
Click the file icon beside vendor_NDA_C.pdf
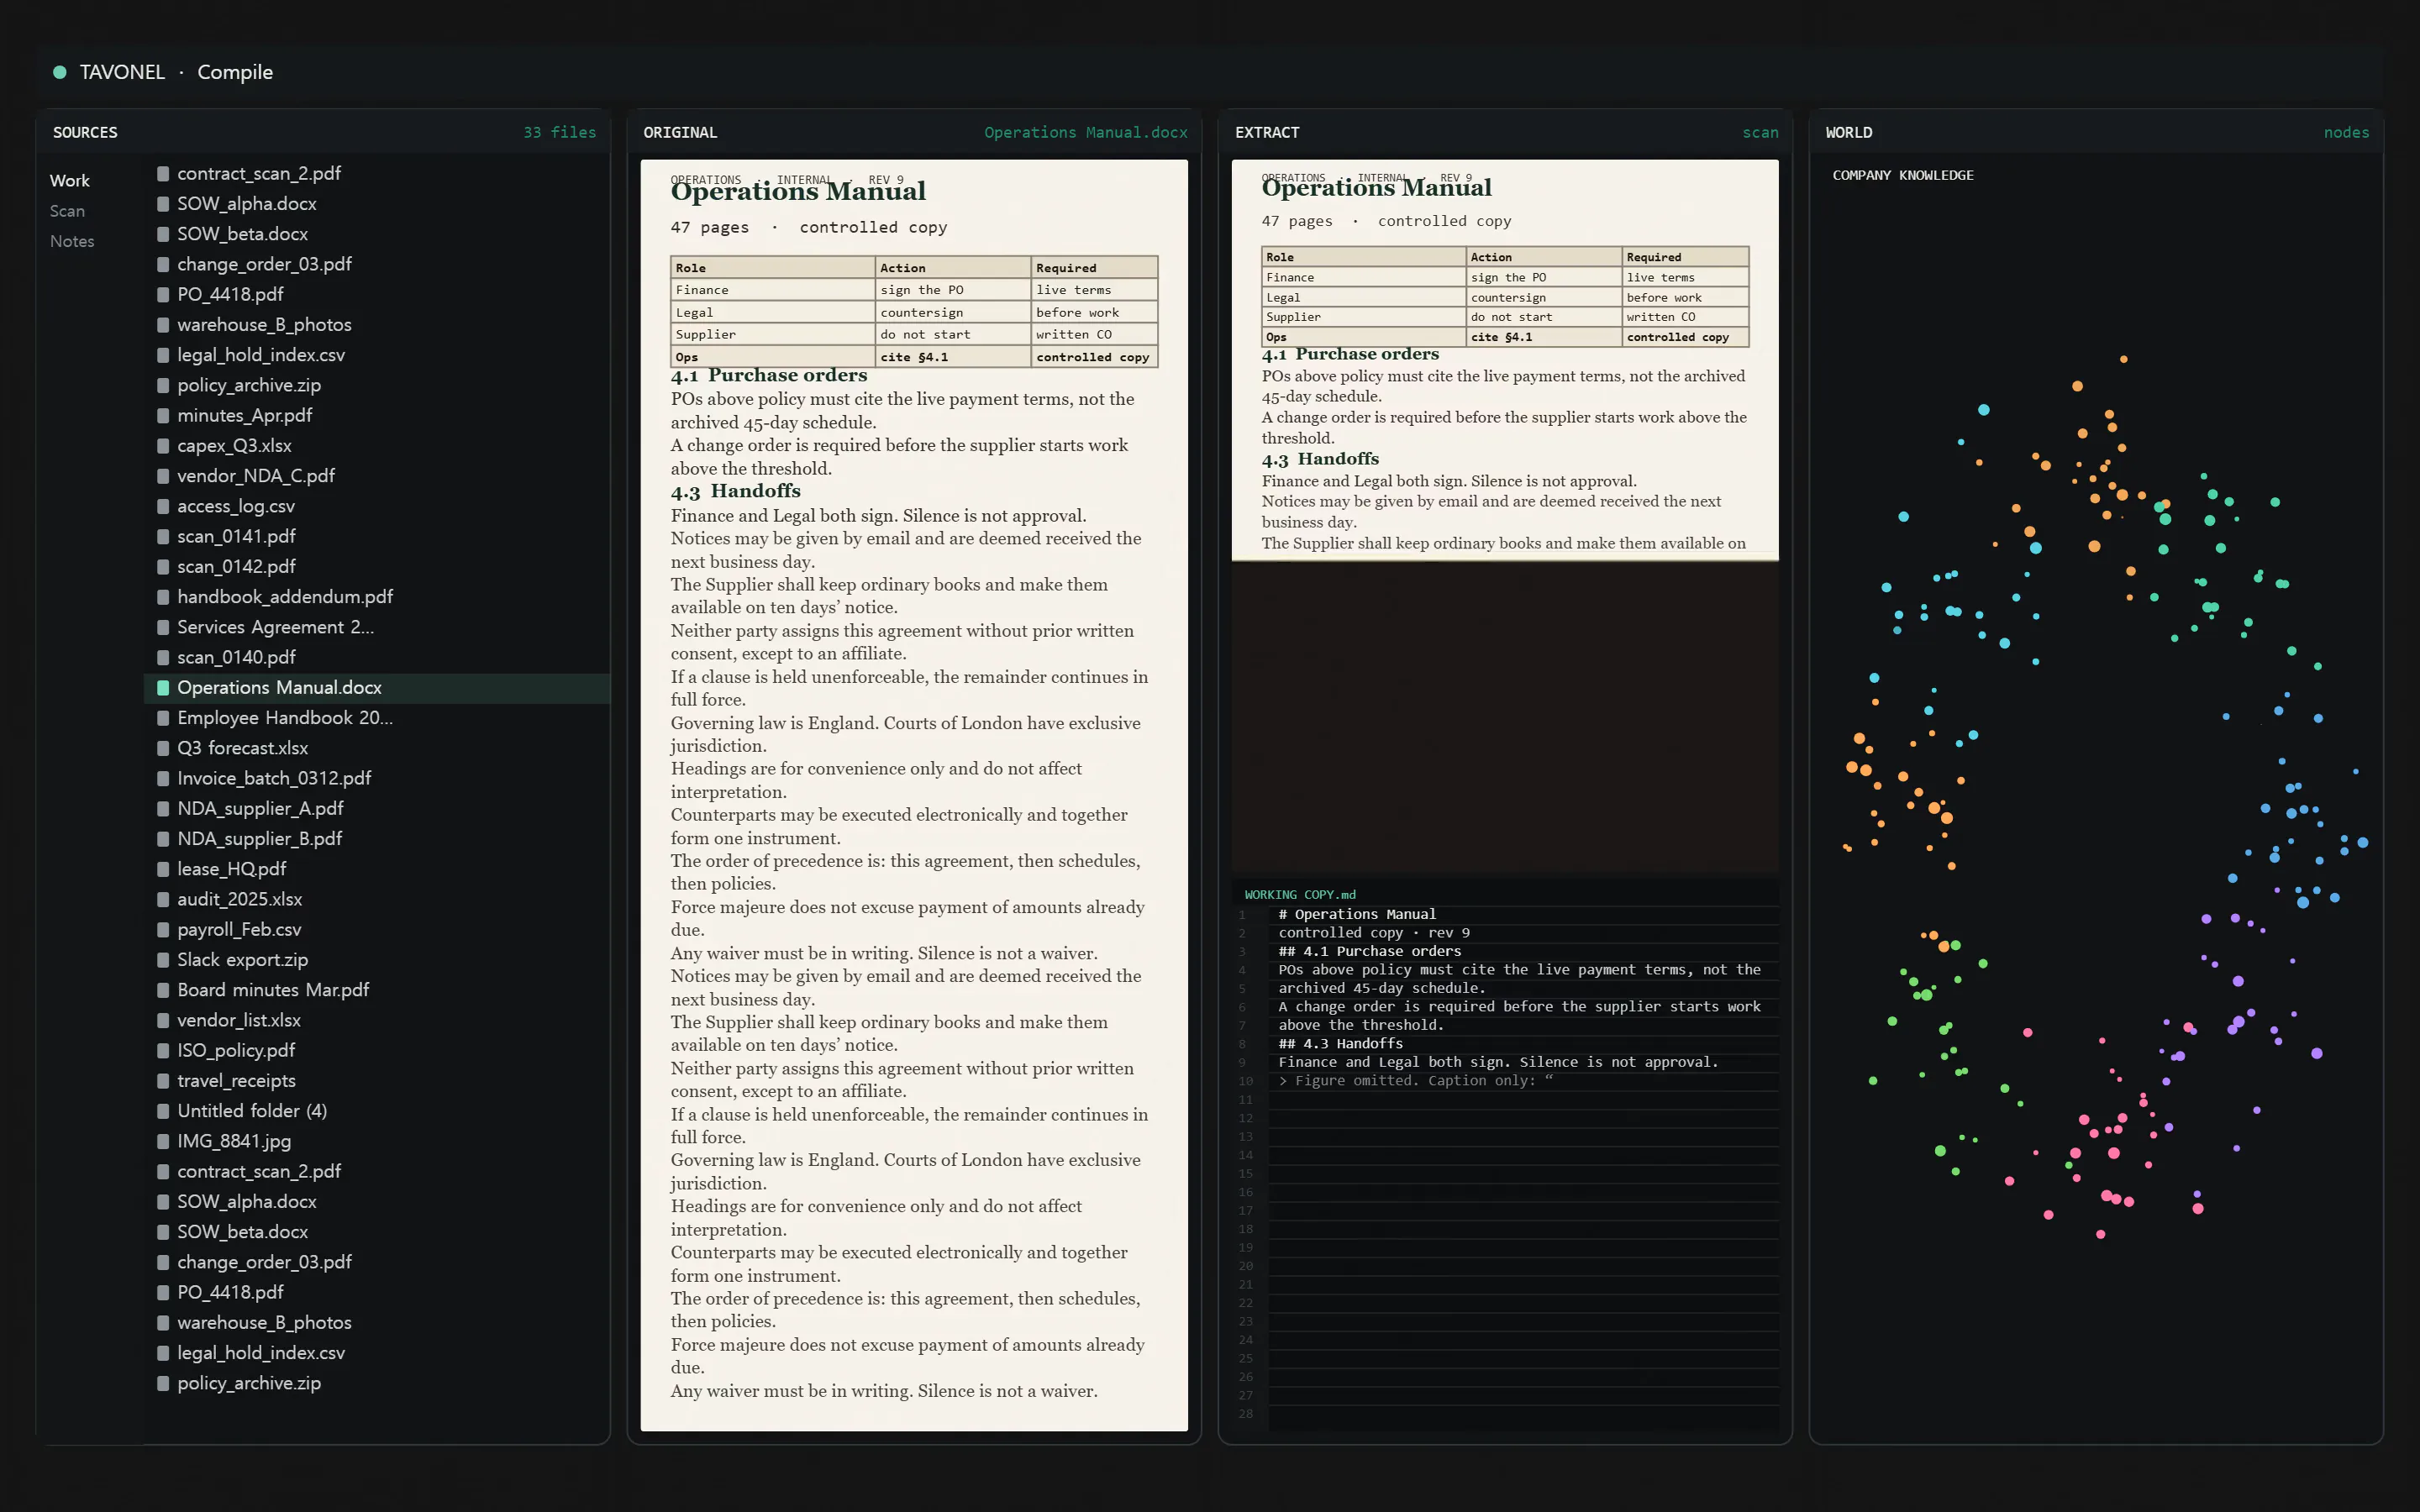tap(163, 476)
